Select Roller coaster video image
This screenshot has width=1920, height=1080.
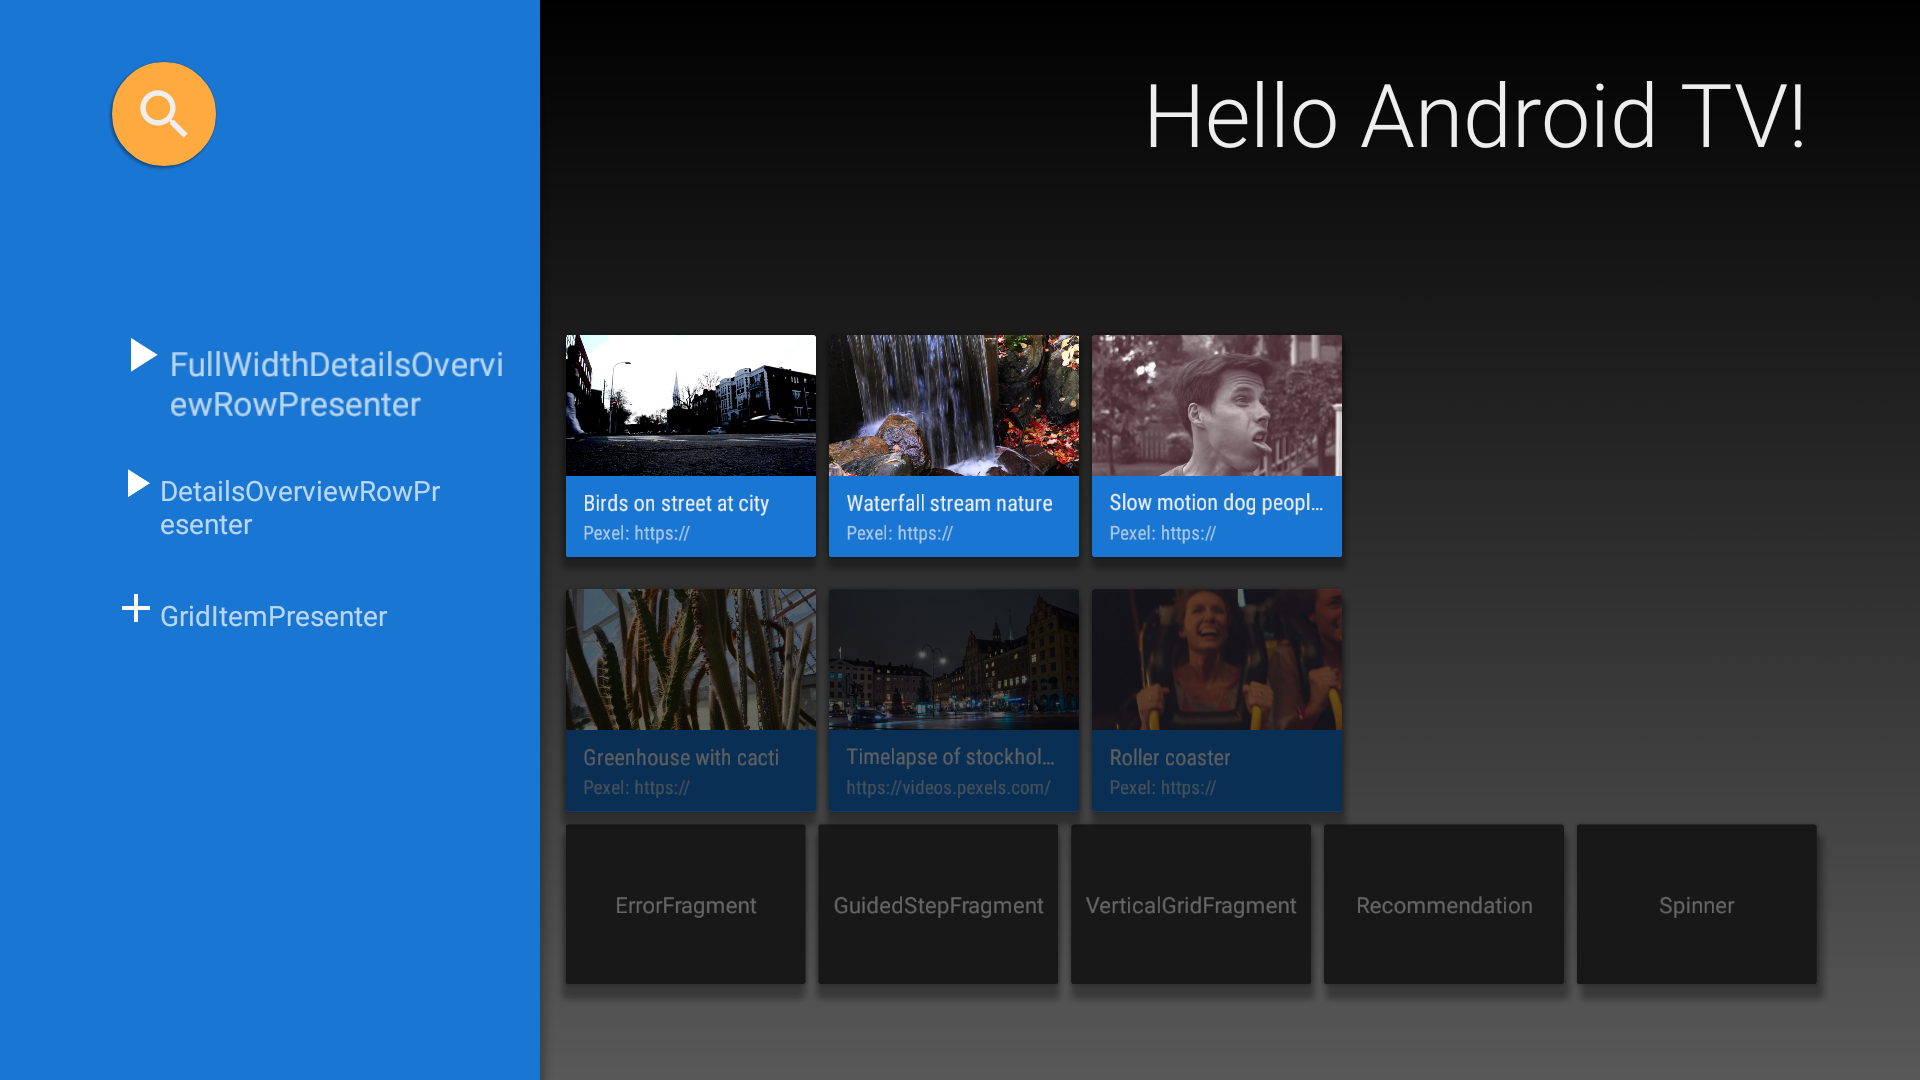(1216, 659)
